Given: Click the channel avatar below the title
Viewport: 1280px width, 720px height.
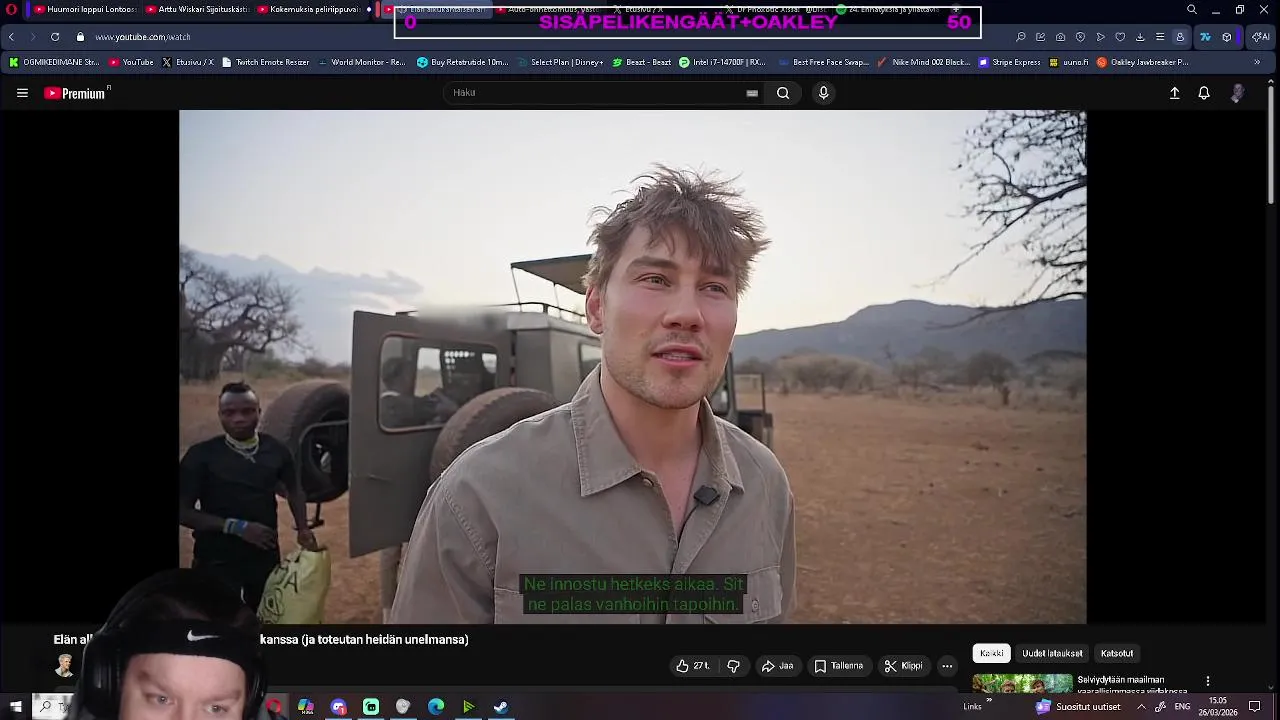Looking at the screenshot, I should [x=65, y=666].
